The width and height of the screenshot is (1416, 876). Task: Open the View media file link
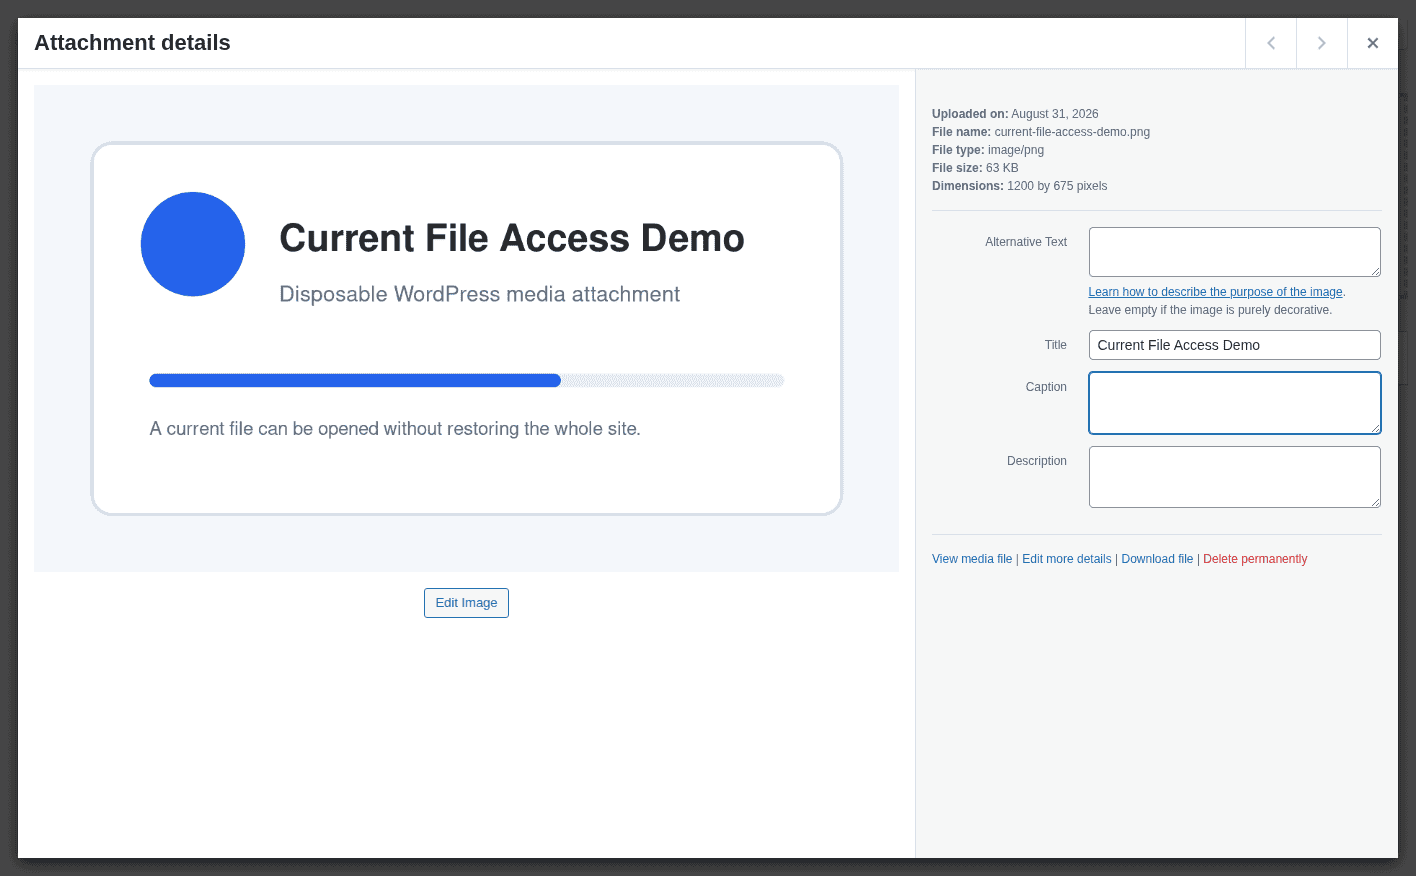(972, 559)
